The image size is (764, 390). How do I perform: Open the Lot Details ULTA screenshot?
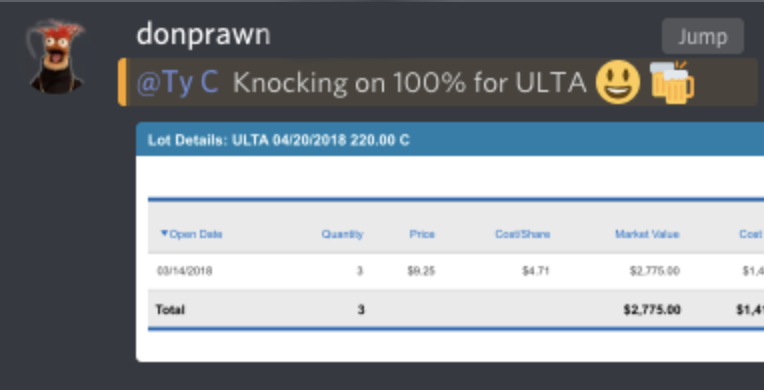[450, 242]
